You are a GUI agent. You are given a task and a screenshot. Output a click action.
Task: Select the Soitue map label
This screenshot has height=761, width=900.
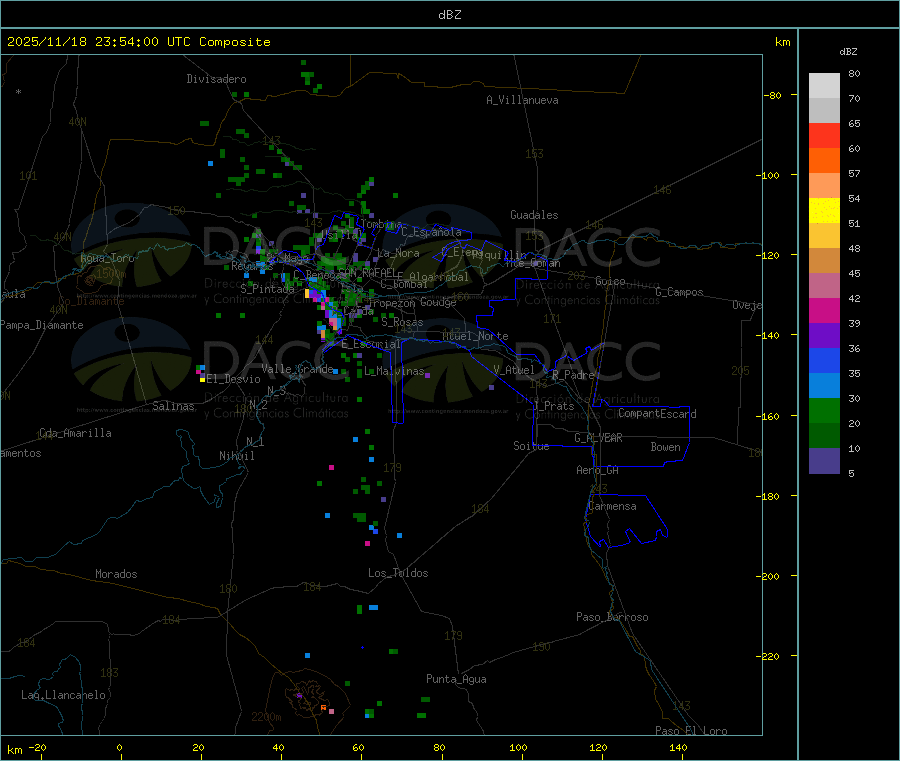tap(531, 446)
